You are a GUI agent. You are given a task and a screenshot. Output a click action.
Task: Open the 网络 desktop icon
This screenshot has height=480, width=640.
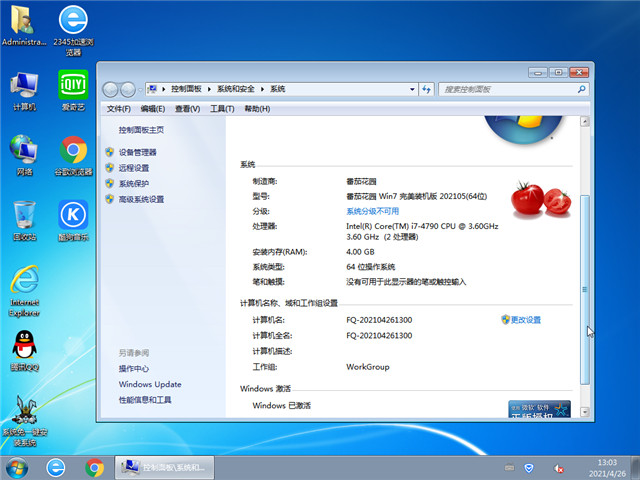pos(24,155)
